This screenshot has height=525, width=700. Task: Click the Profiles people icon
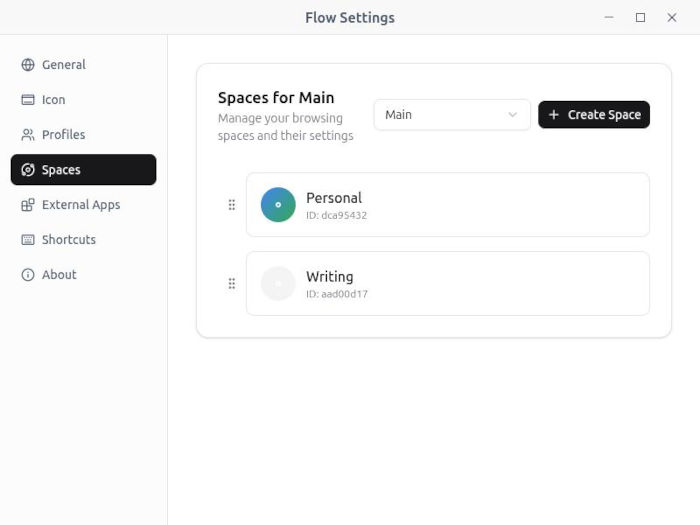tap(28, 135)
